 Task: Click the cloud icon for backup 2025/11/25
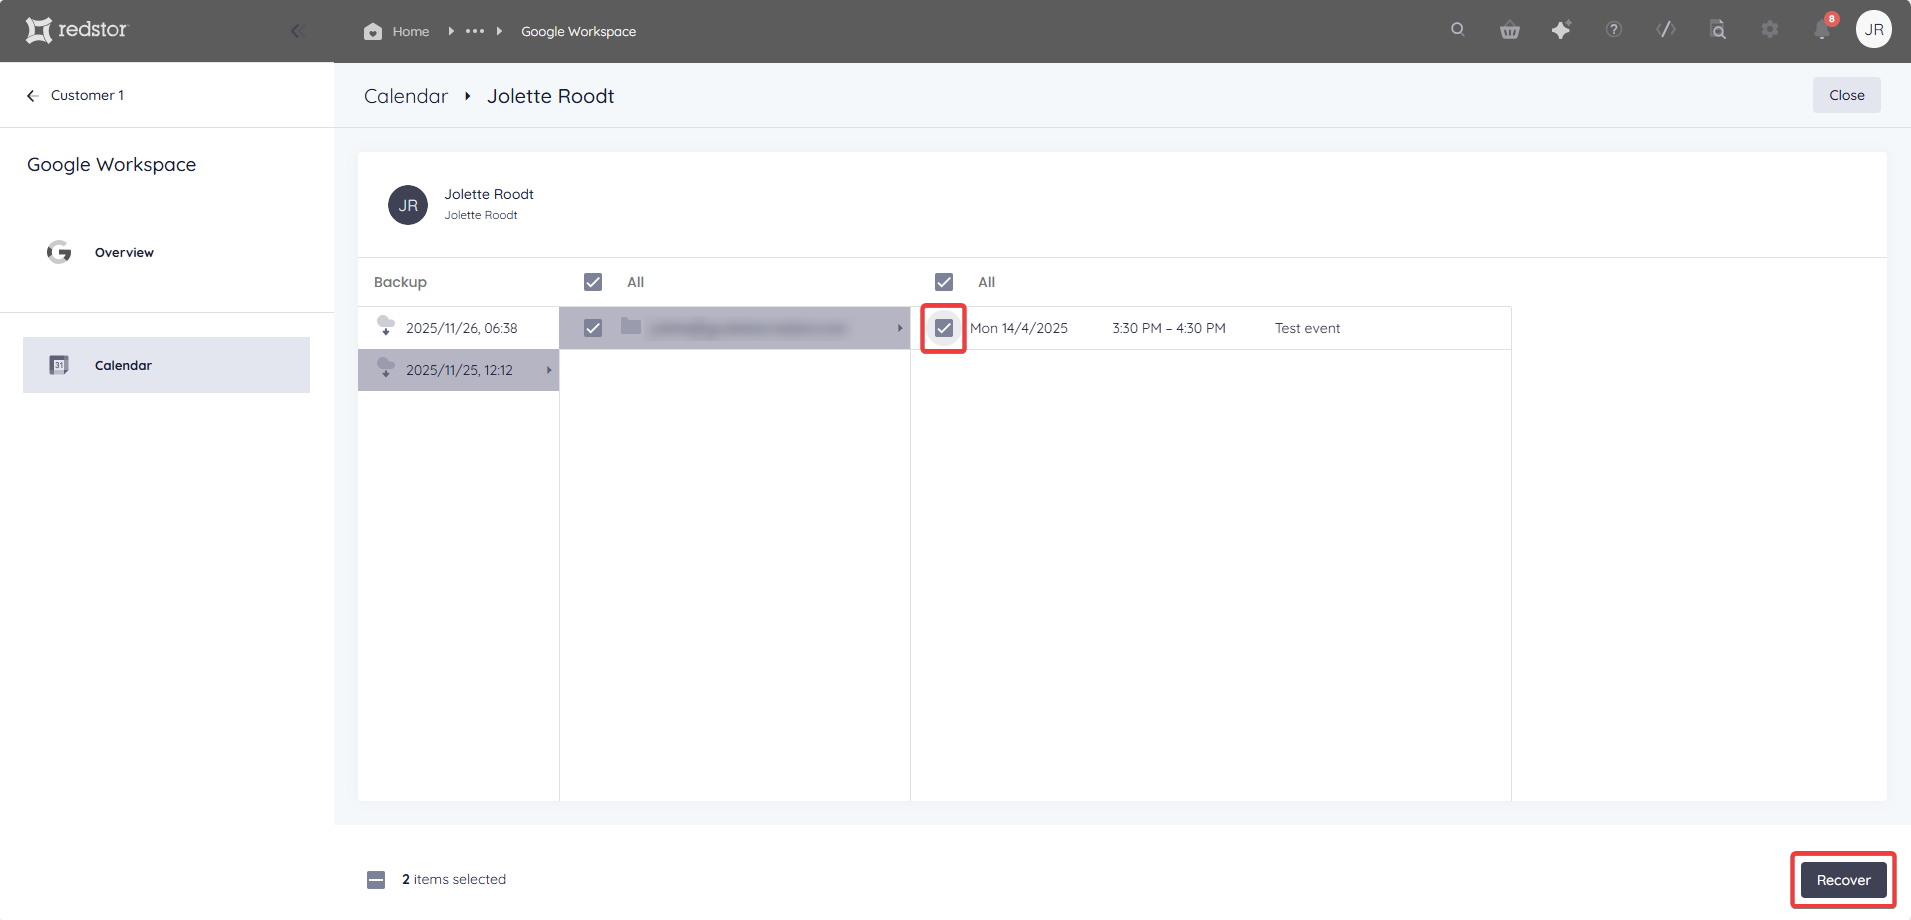[385, 368]
